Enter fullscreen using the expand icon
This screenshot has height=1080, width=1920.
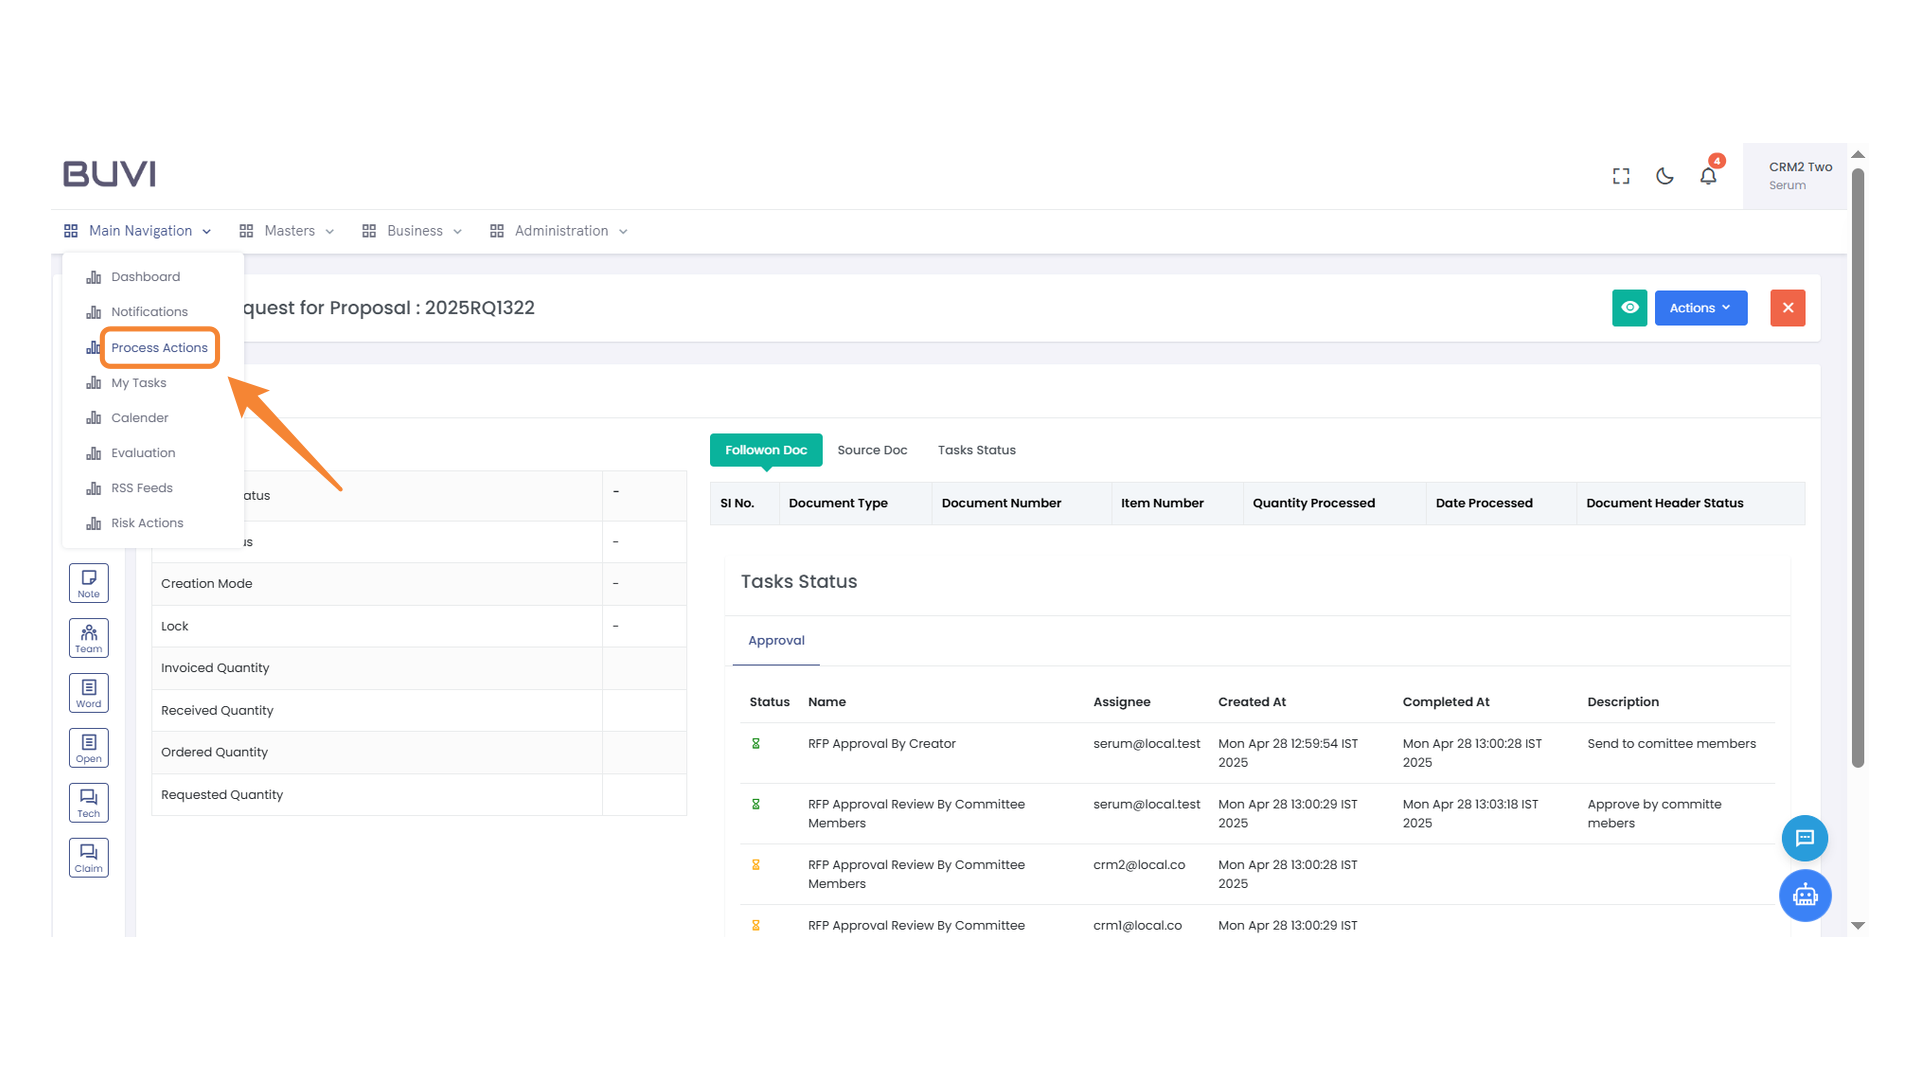pos(1621,175)
